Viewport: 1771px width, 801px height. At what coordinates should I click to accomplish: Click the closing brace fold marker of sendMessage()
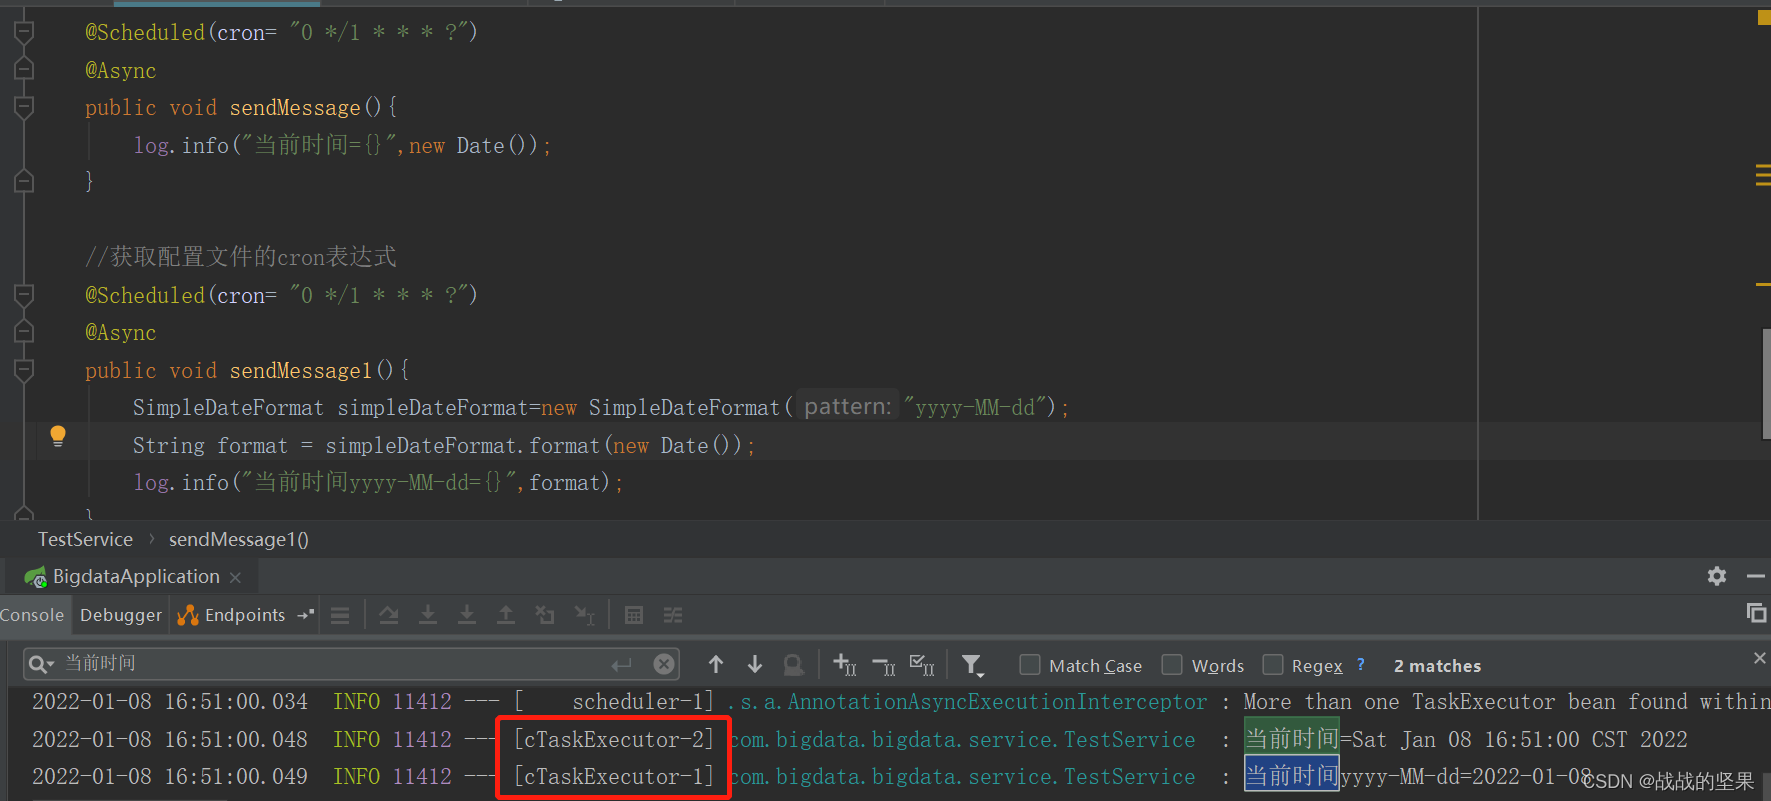click(x=24, y=181)
